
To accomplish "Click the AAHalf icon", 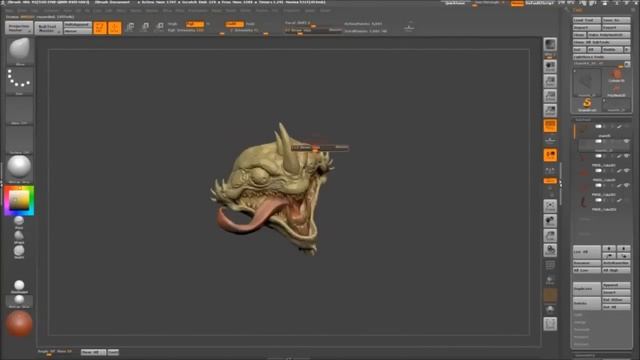I will click(x=550, y=110).
